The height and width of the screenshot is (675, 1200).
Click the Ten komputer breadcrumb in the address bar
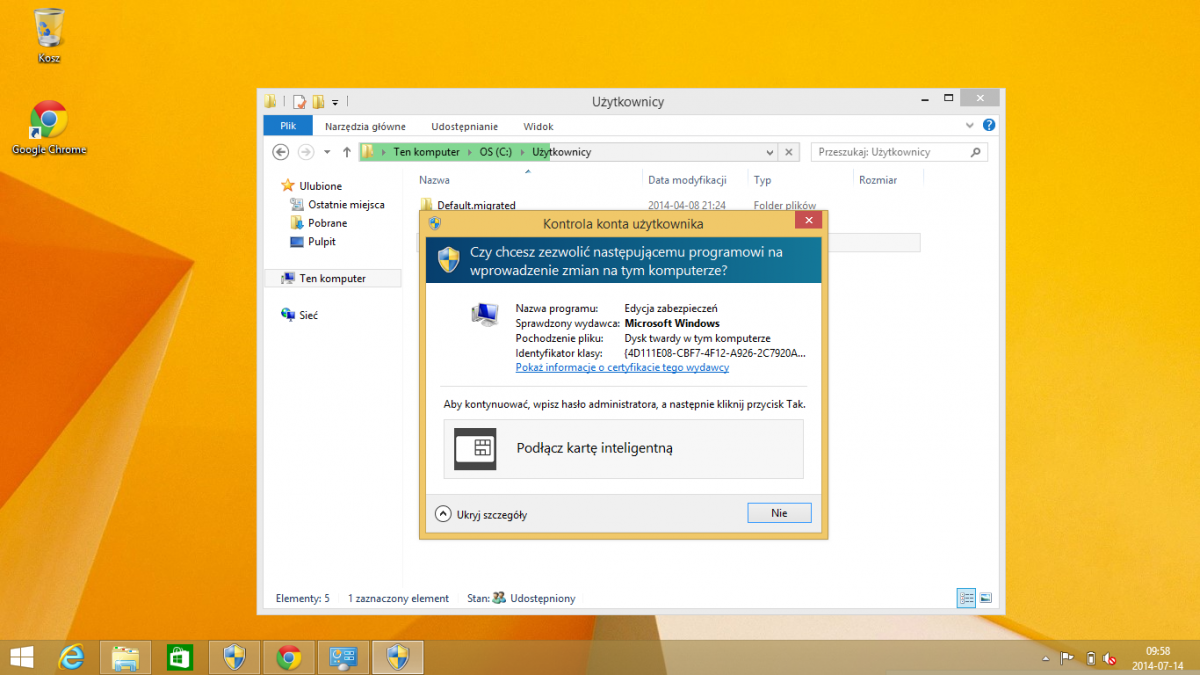pyautogui.click(x=427, y=152)
